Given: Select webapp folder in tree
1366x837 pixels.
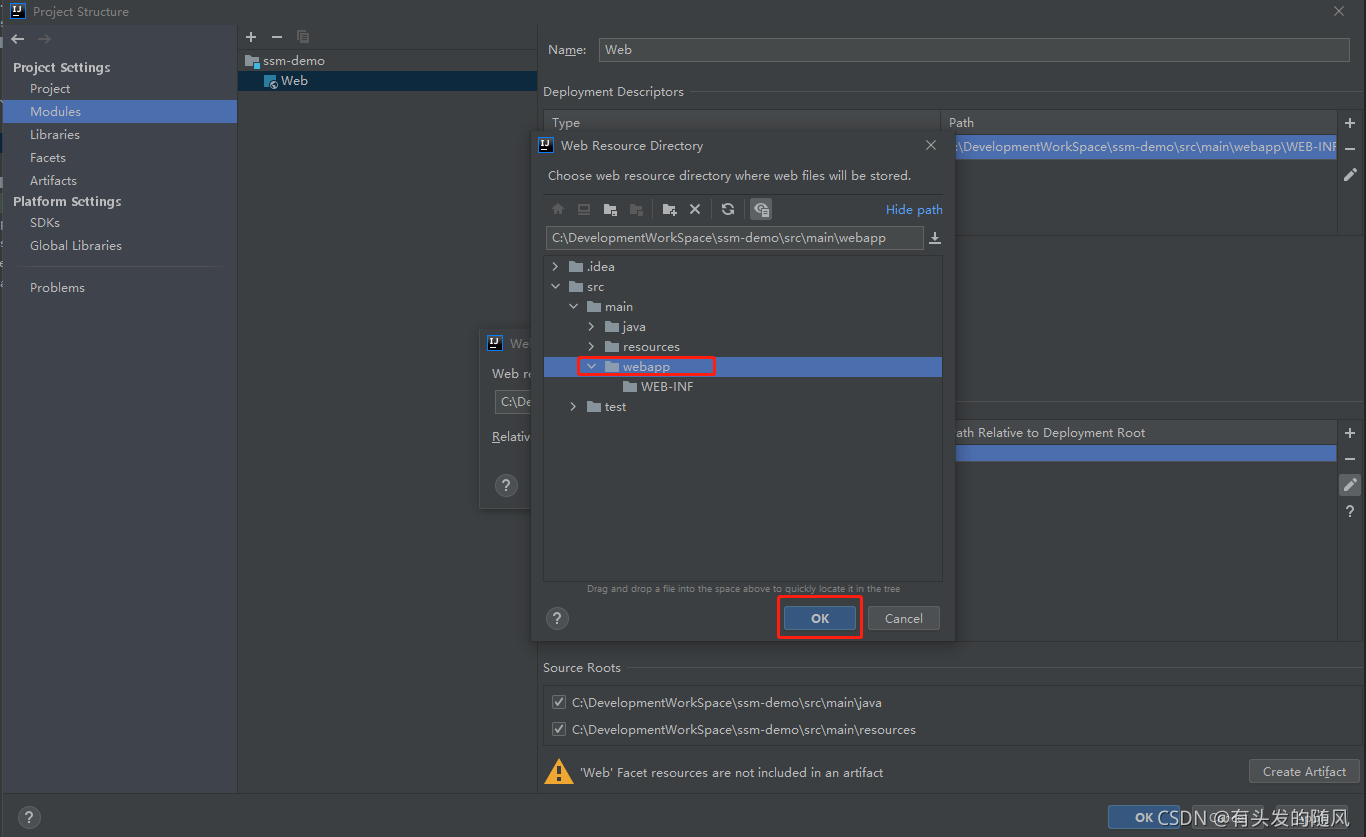Looking at the screenshot, I should (x=743, y=367).
